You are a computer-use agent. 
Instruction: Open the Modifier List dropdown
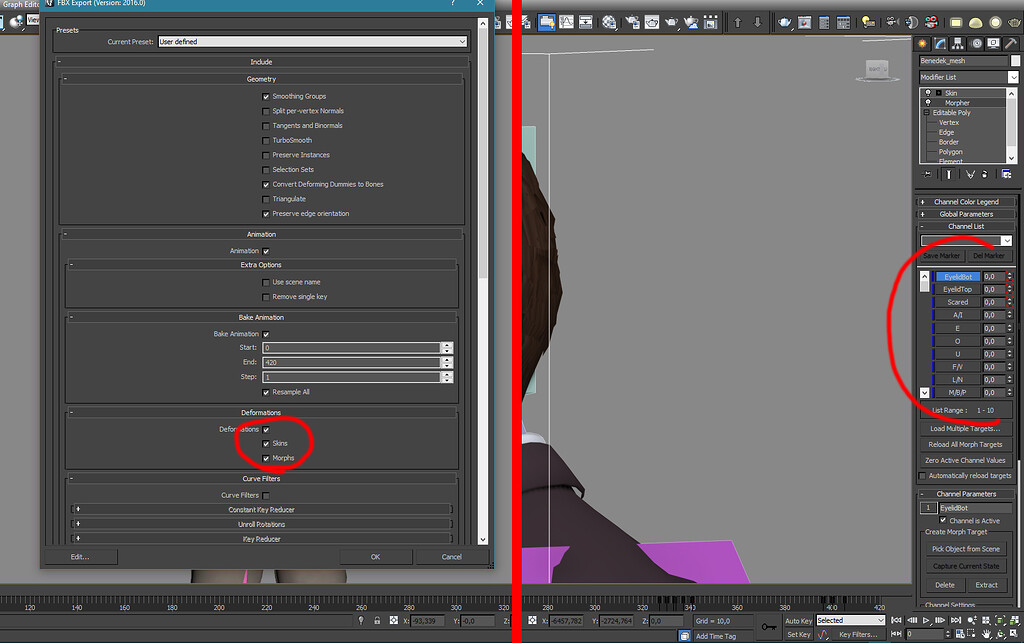pos(1013,76)
